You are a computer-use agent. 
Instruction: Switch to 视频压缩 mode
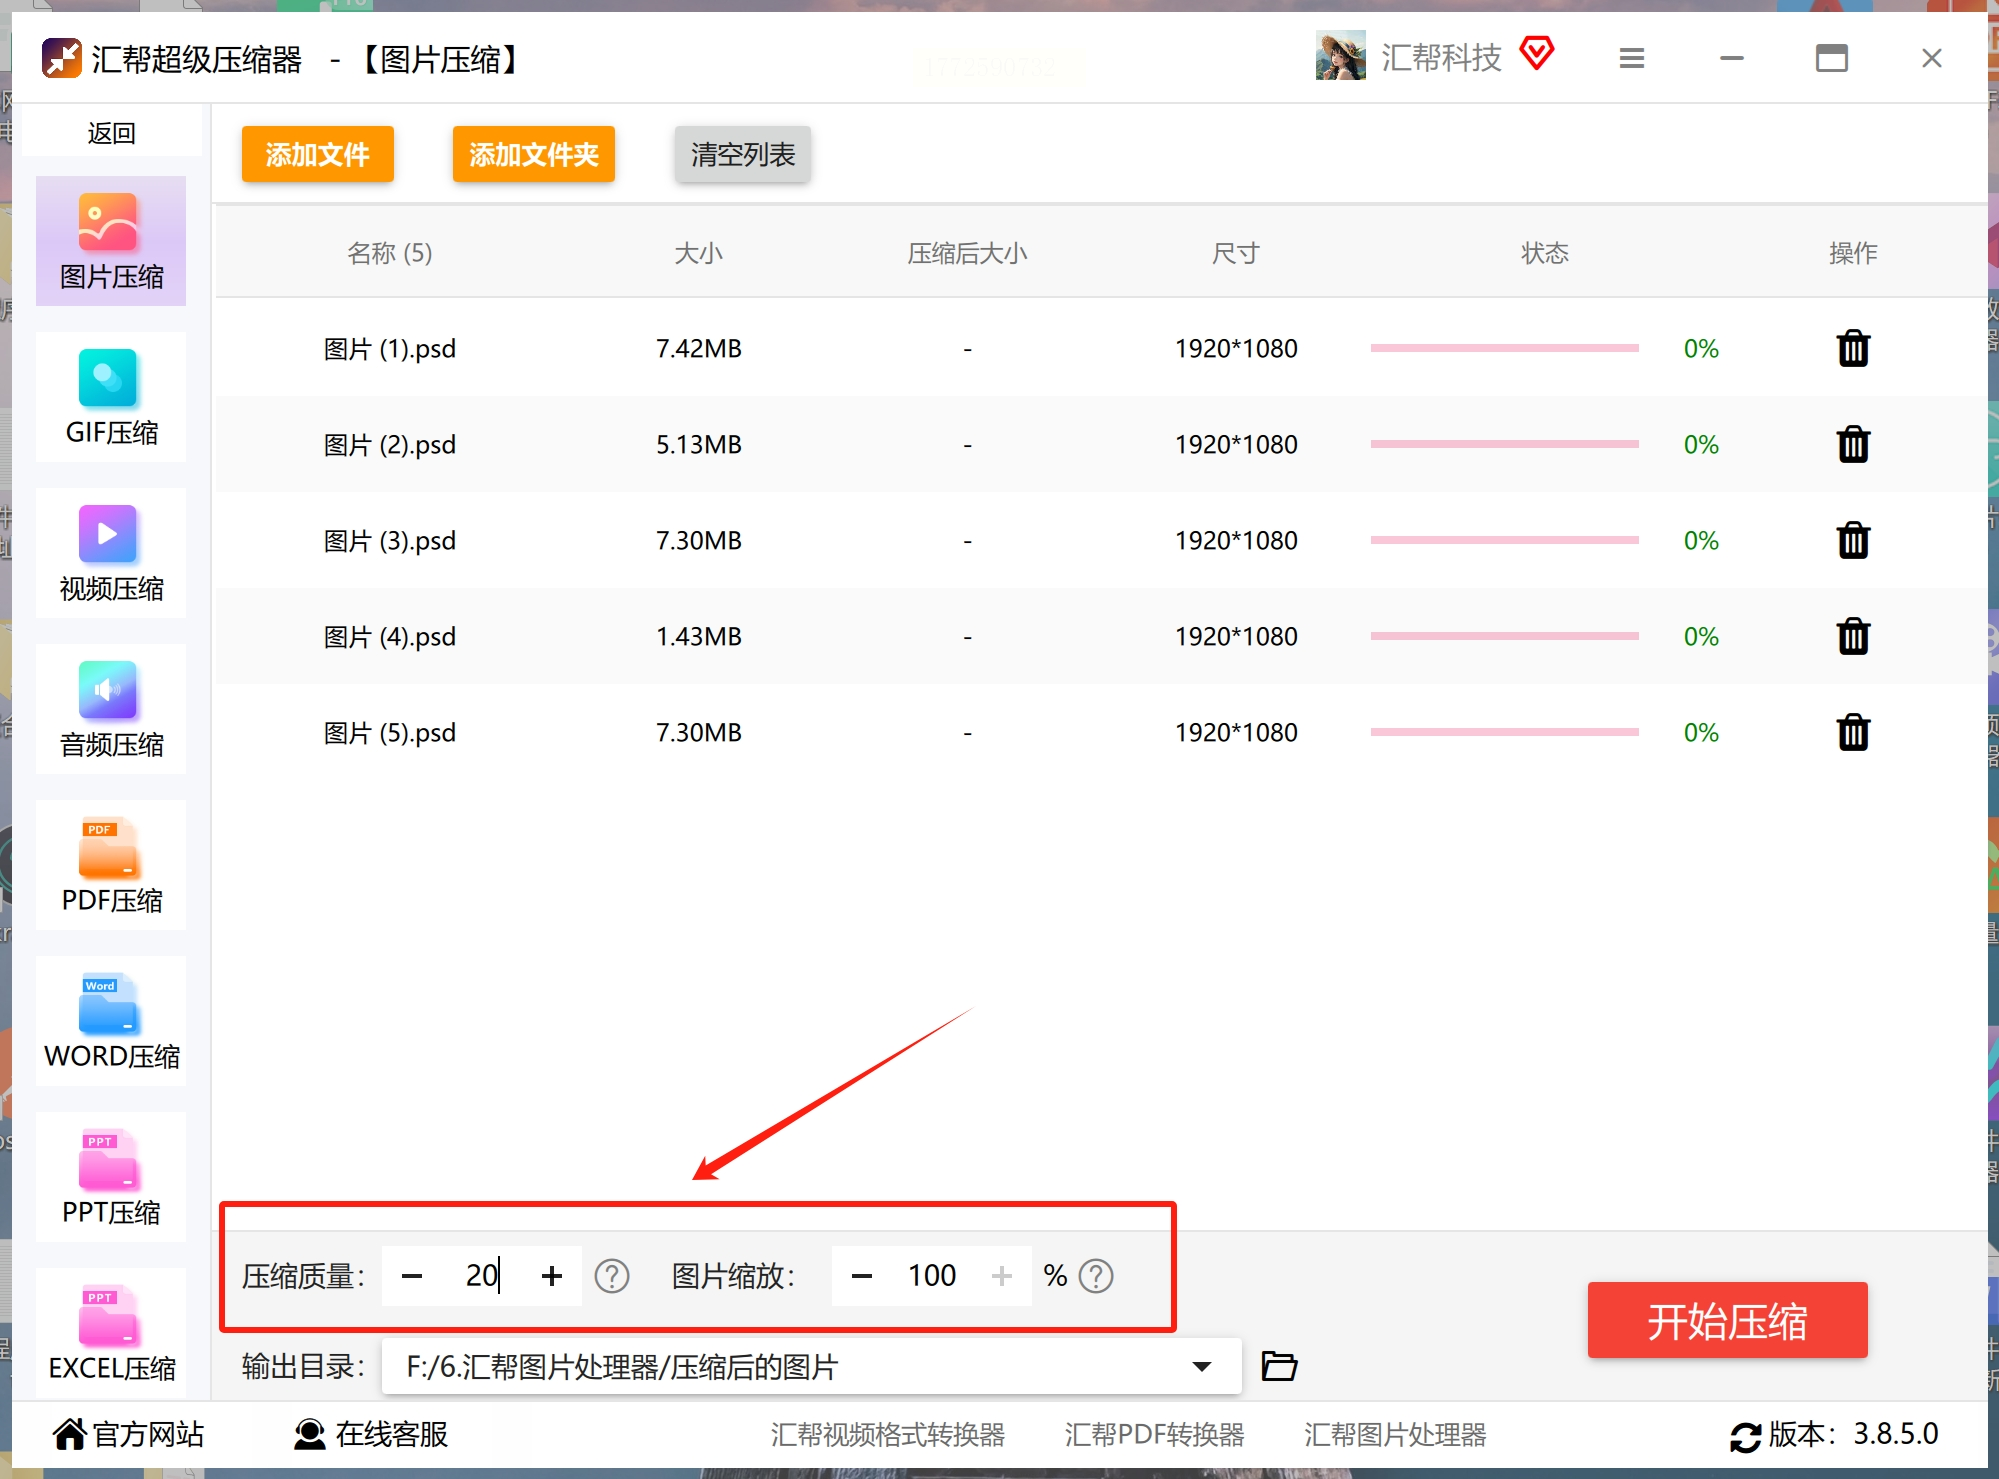[111, 554]
